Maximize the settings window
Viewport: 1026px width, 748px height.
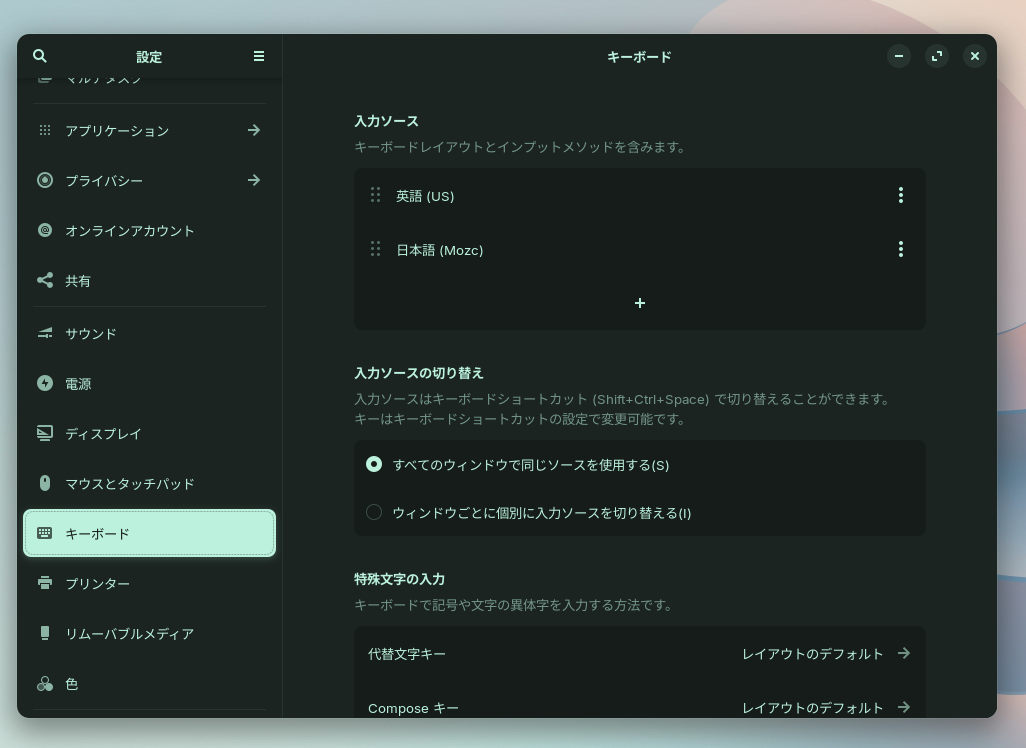[x=937, y=56]
